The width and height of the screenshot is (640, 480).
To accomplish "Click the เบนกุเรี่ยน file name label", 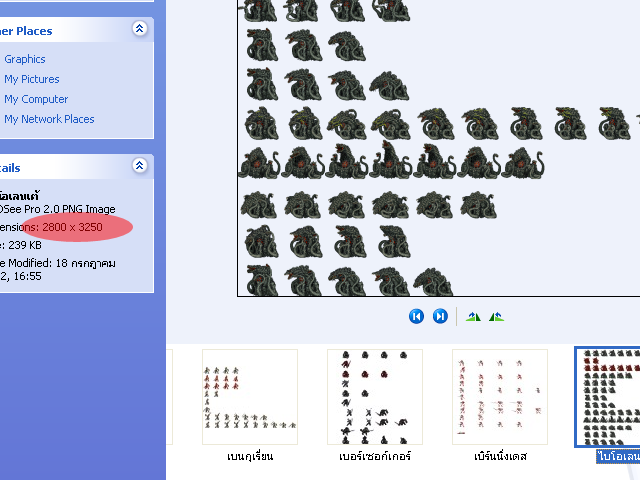I will 250,456.
